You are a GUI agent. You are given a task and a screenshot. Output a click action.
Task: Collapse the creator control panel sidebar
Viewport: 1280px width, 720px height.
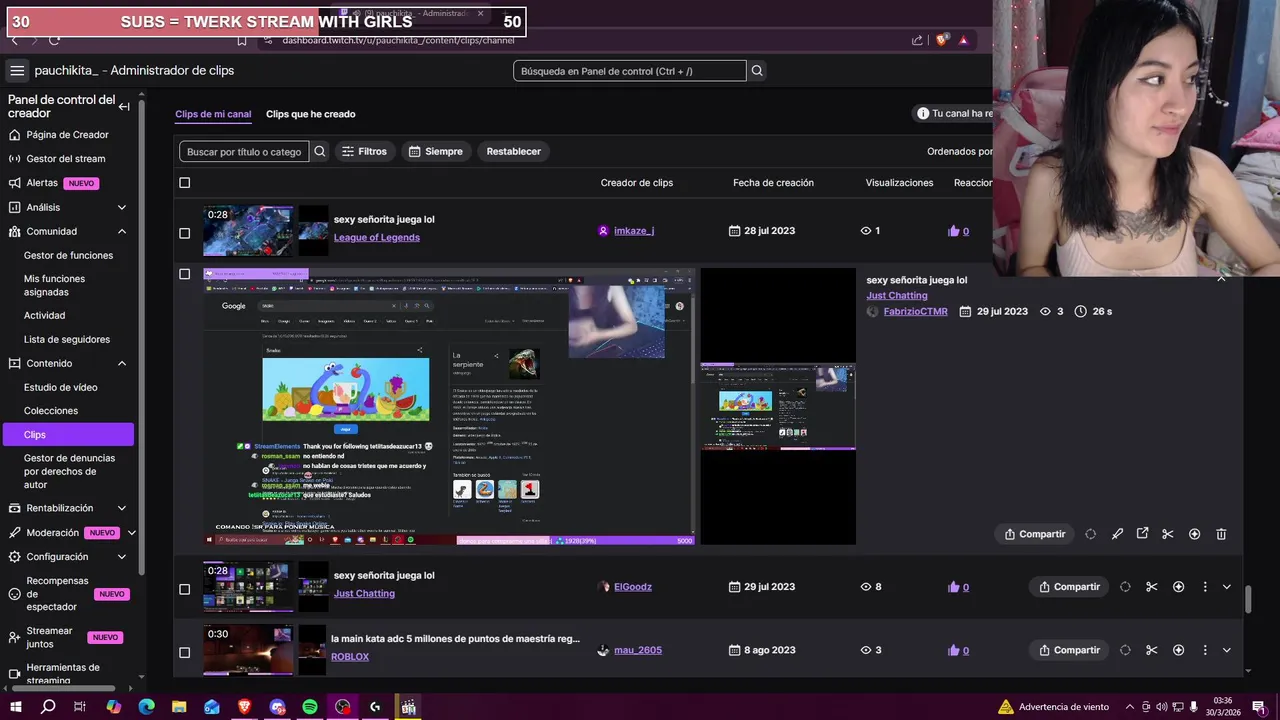tap(124, 107)
